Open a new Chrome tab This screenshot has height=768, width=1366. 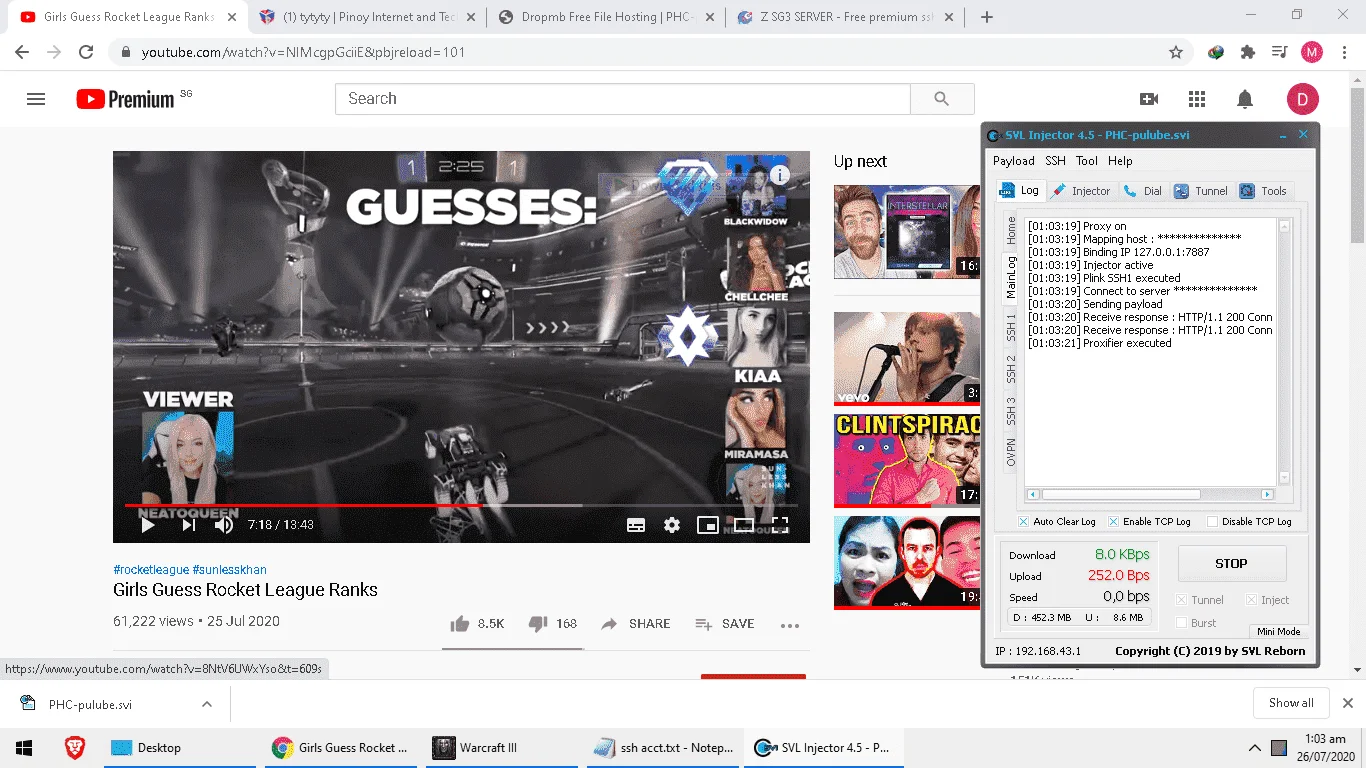(987, 17)
